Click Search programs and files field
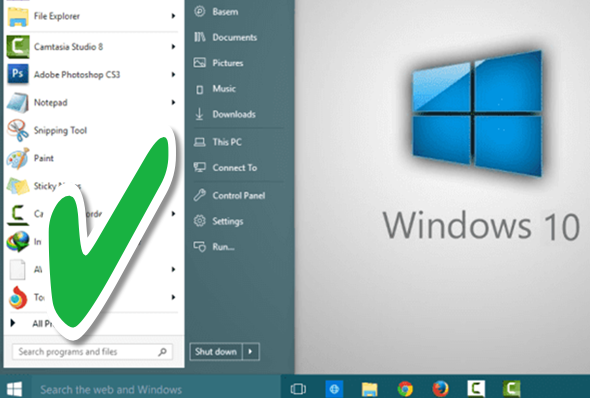This screenshot has height=398, width=590. pyautogui.click(x=93, y=352)
